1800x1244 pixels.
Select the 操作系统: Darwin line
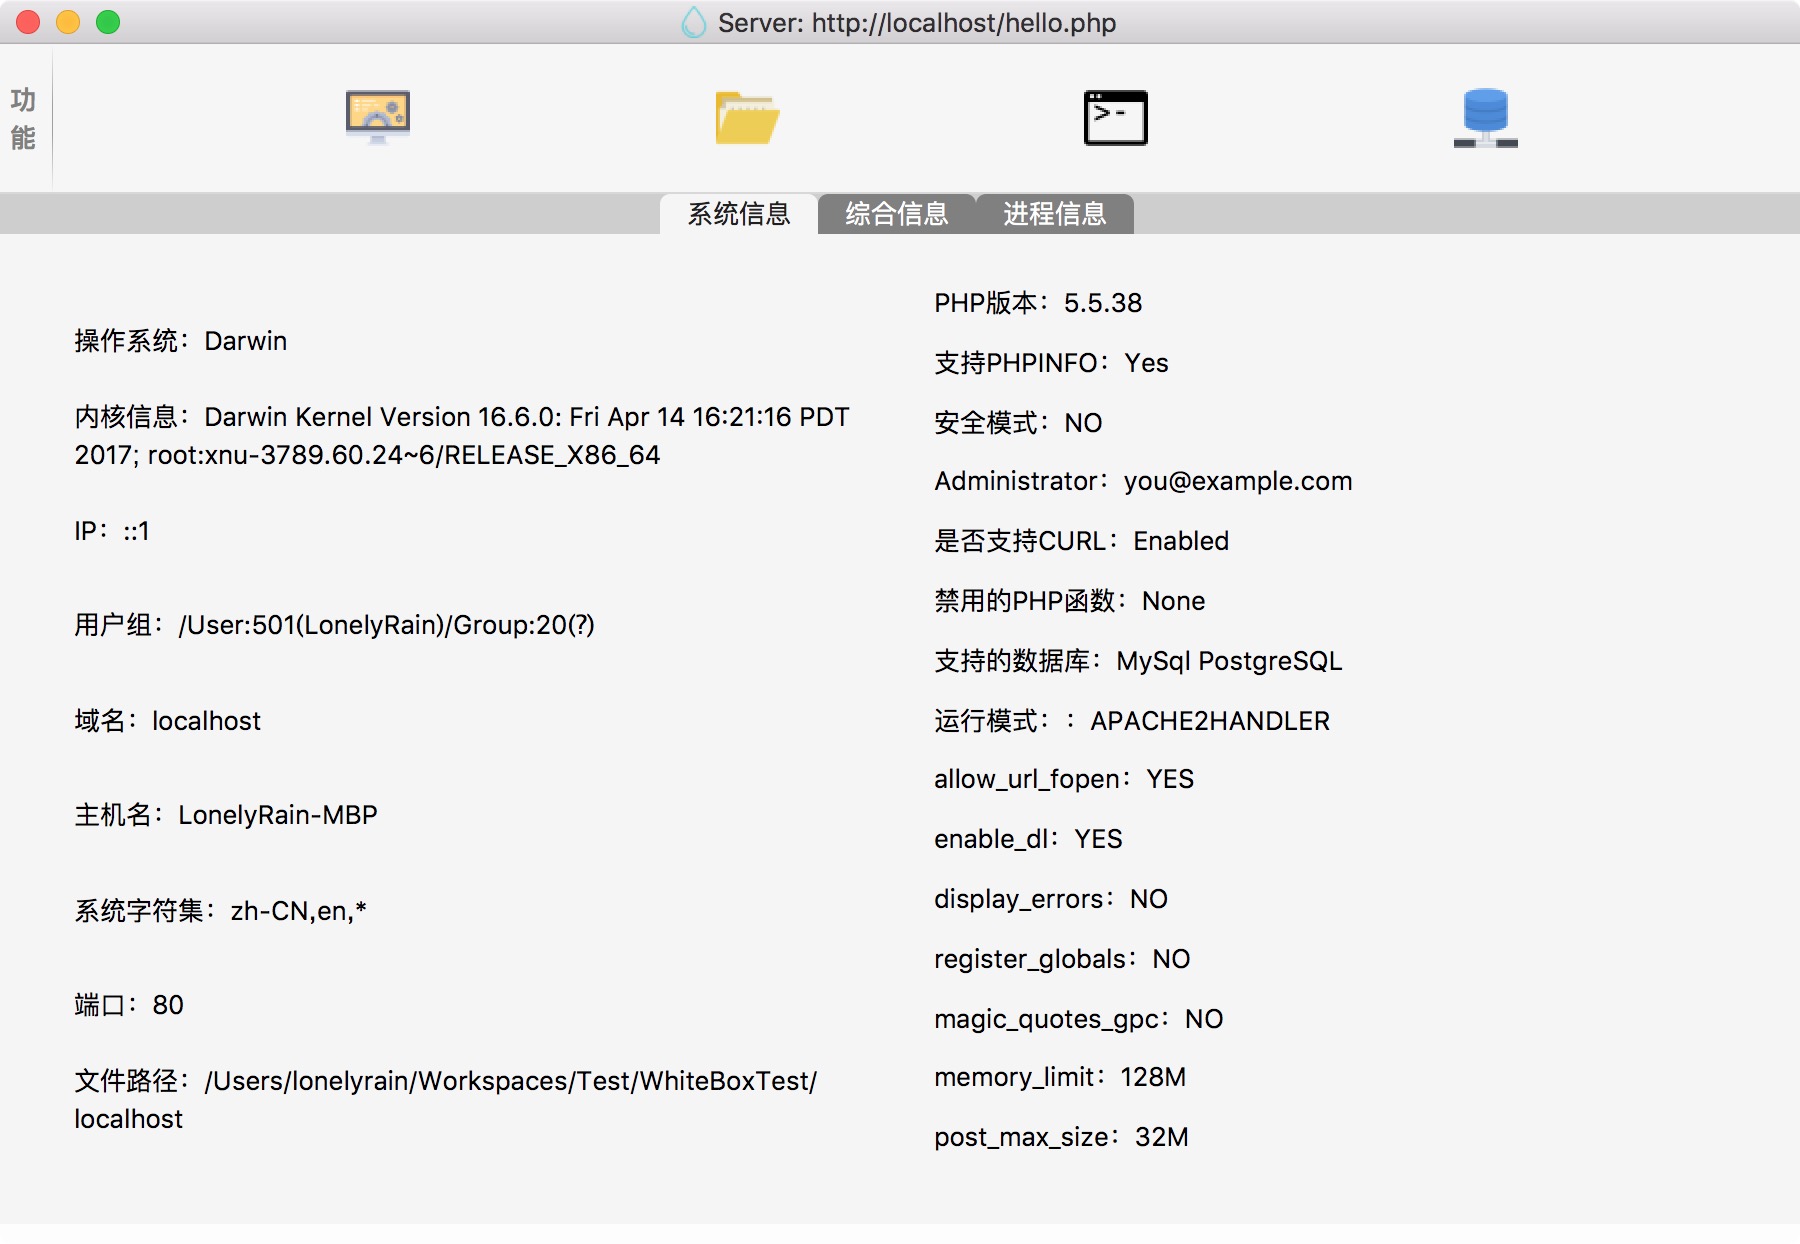(181, 341)
